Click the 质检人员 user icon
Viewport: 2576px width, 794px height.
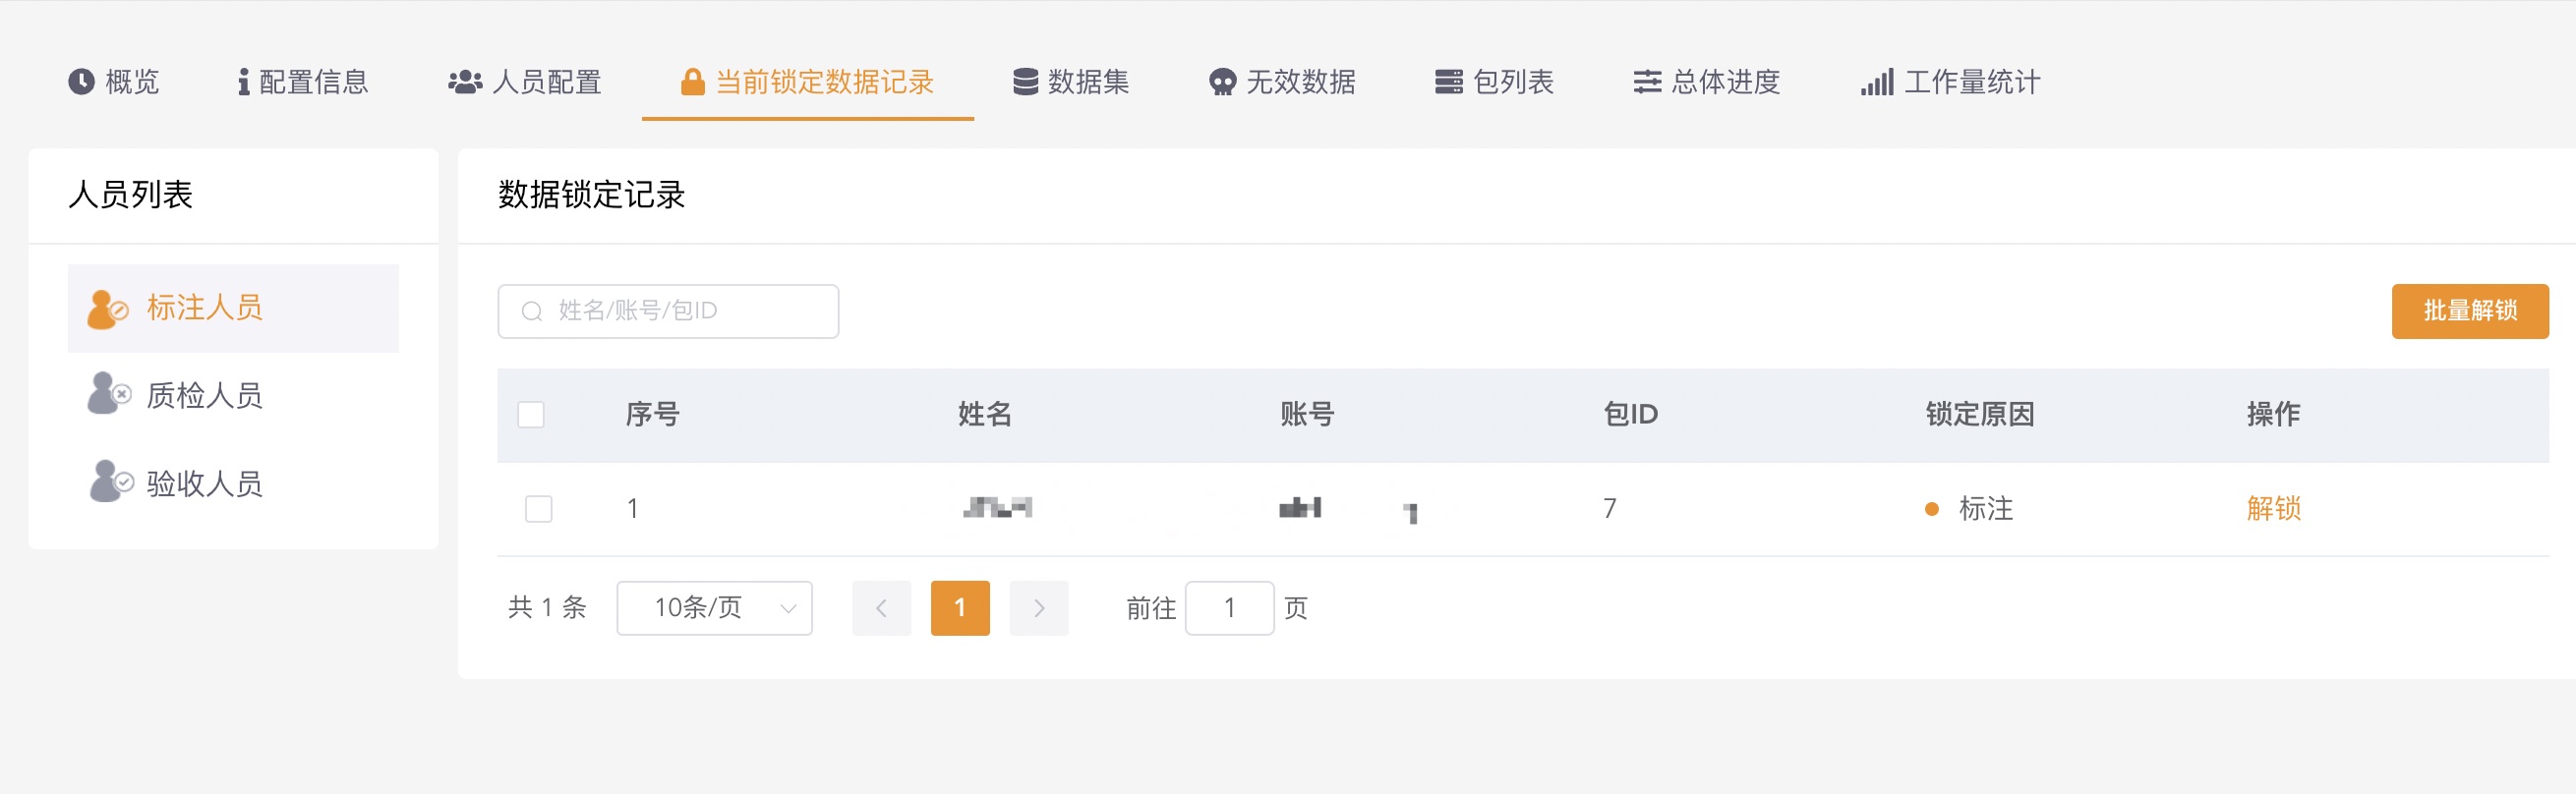point(109,394)
